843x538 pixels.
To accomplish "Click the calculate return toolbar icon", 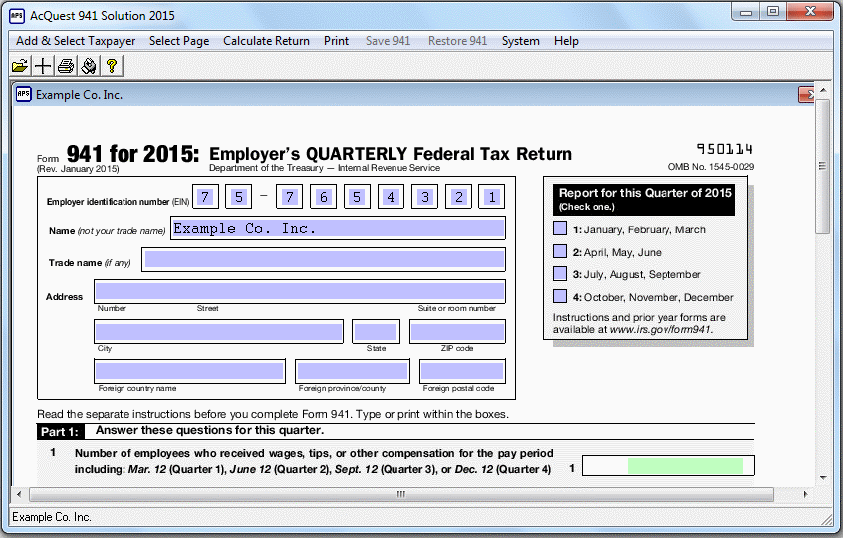I will pyautogui.click(x=89, y=66).
